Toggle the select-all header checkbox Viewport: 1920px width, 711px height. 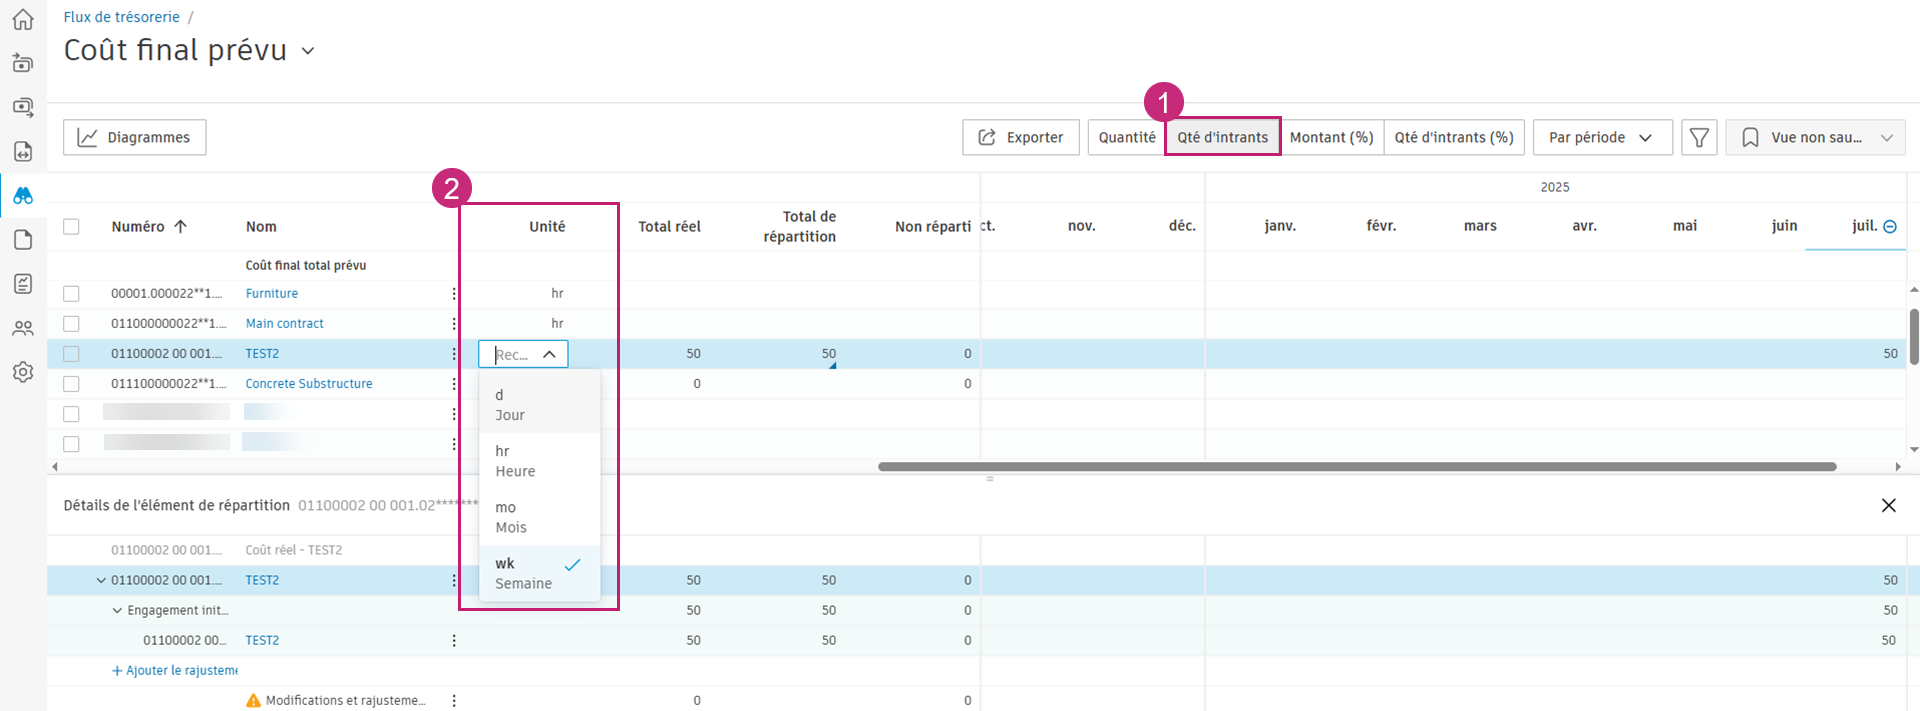71,227
